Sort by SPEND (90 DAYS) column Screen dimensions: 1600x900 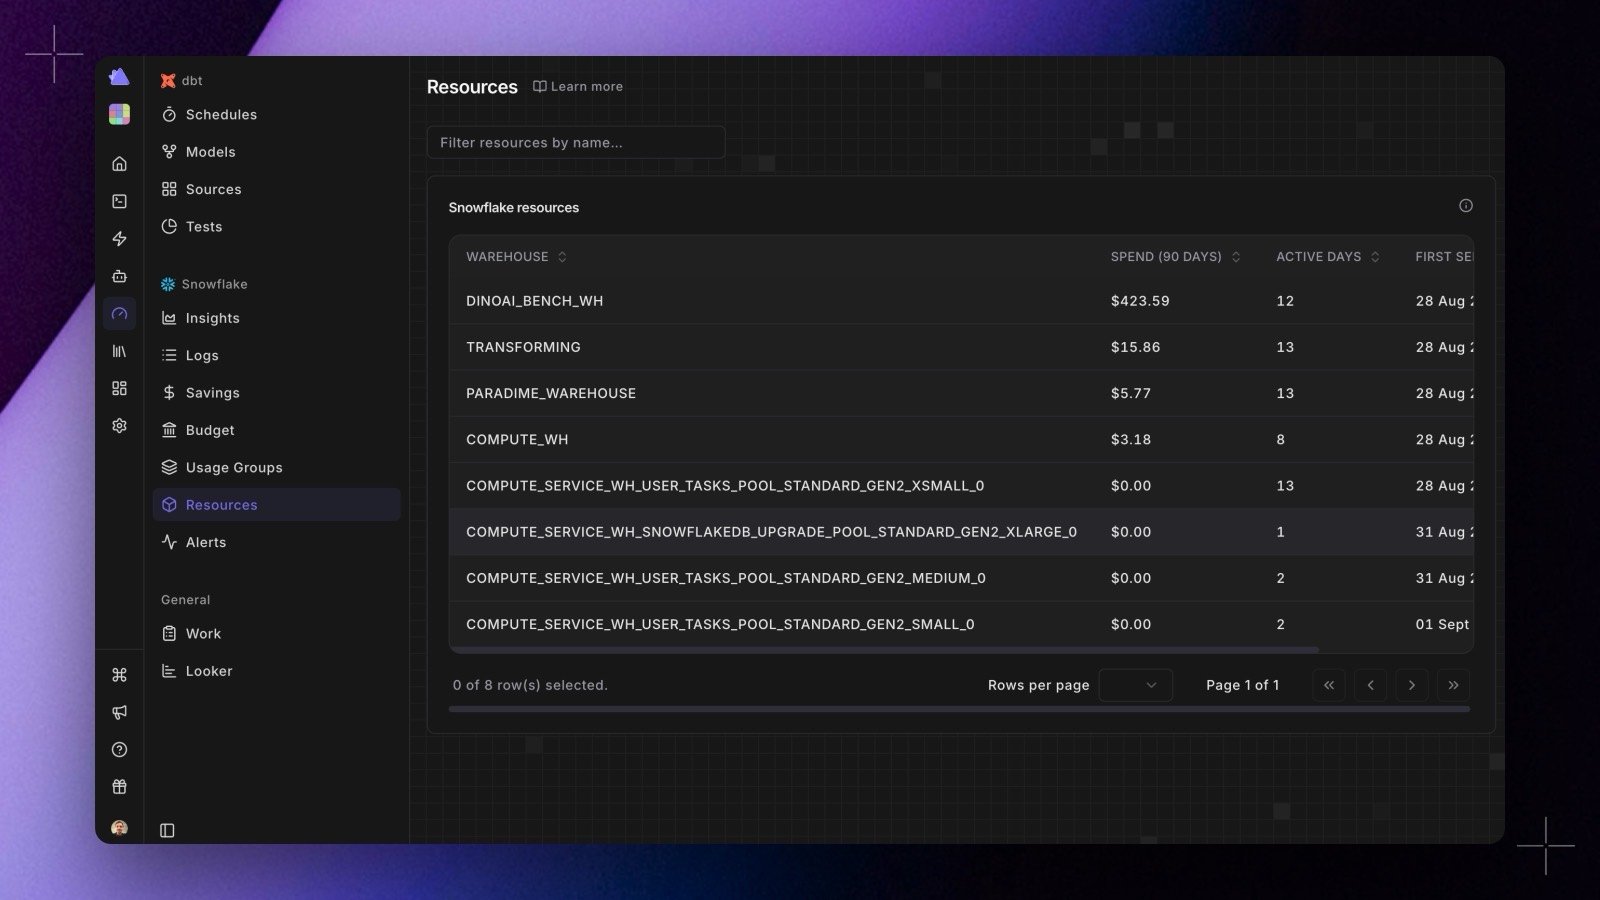click(x=1175, y=257)
